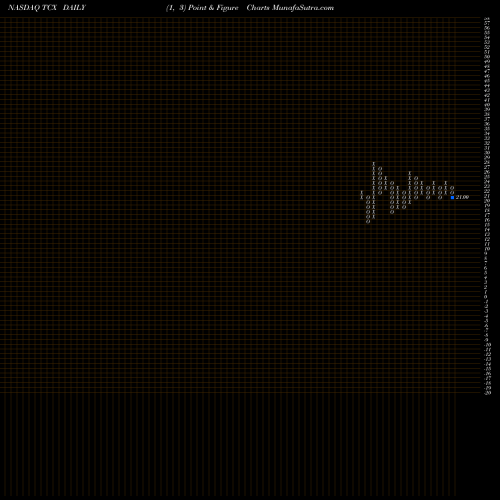Screen dimensions: 500x500
Task: Click the Charts MunafaSutra.com text
Action: 290,8
